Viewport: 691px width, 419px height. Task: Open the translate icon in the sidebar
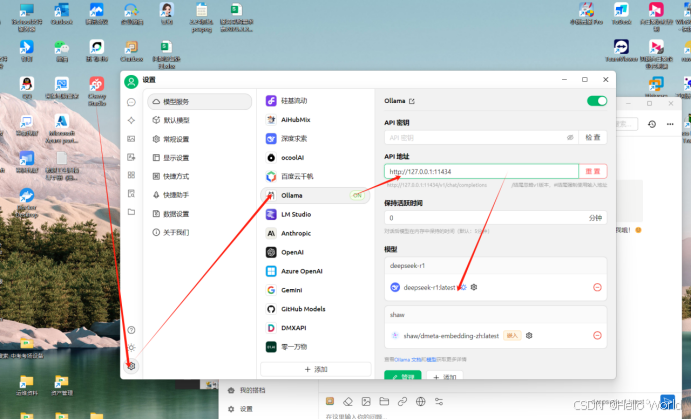click(x=131, y=157)
